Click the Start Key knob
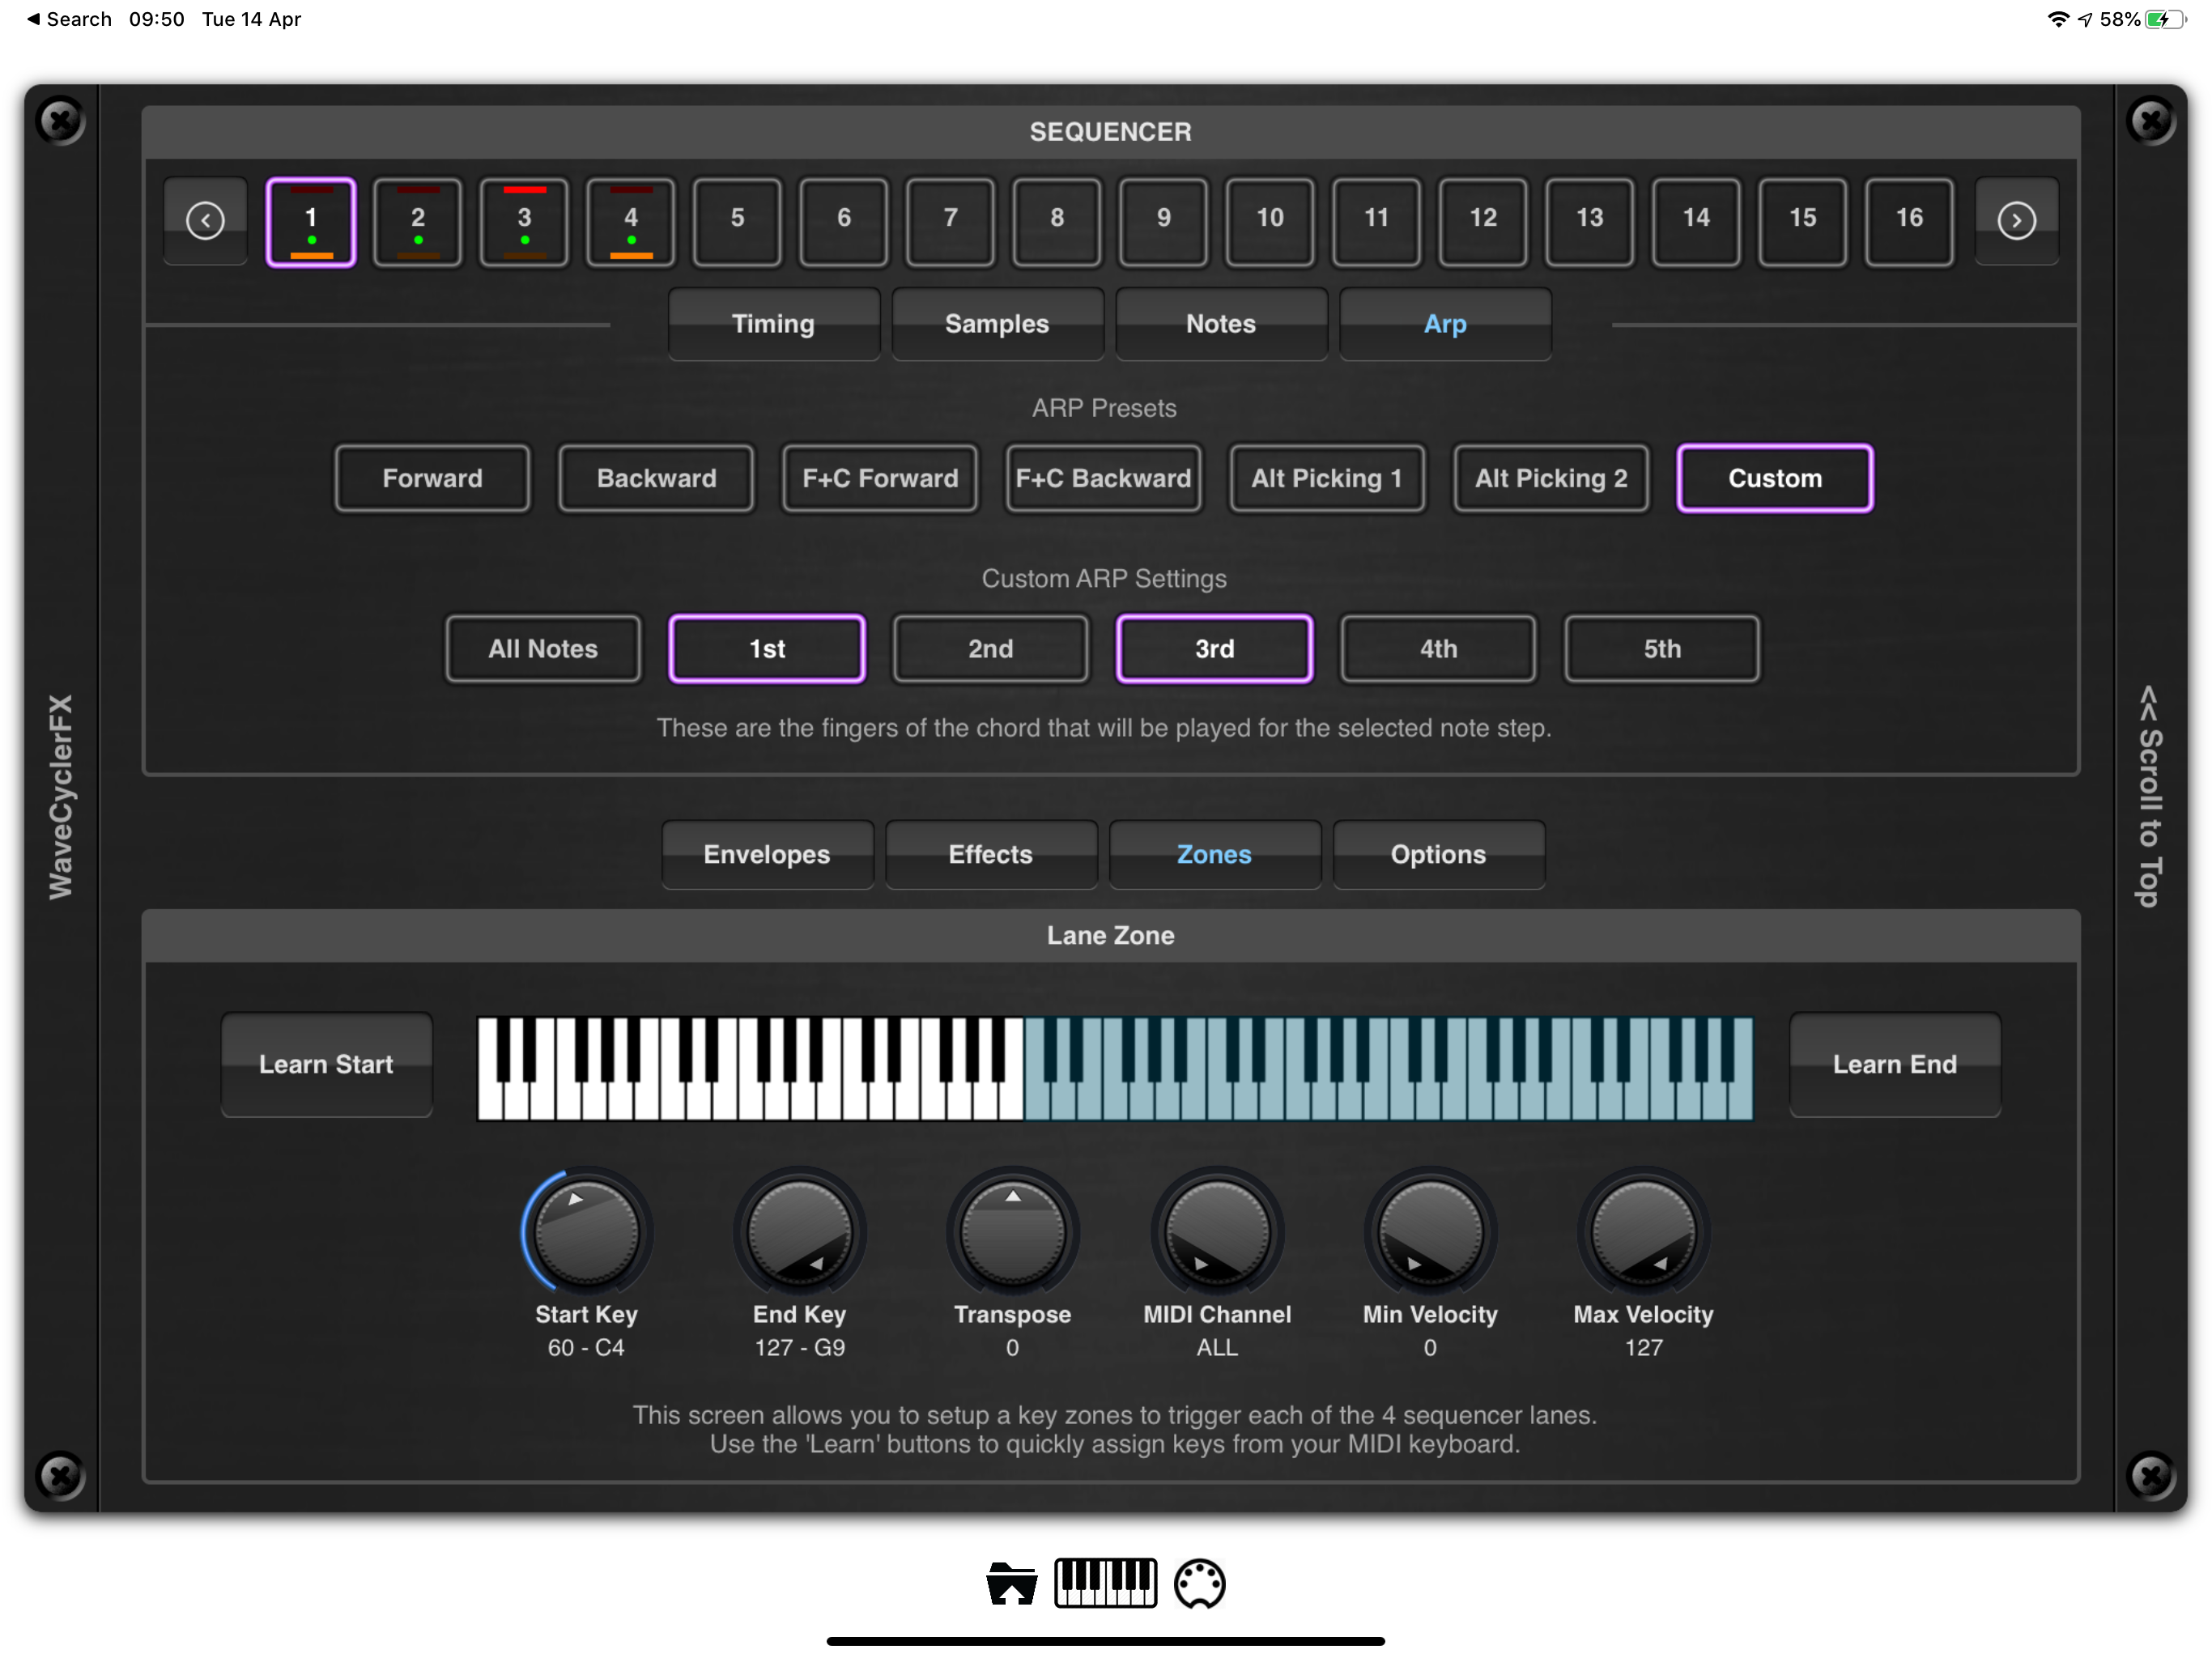 (586, 1231)
